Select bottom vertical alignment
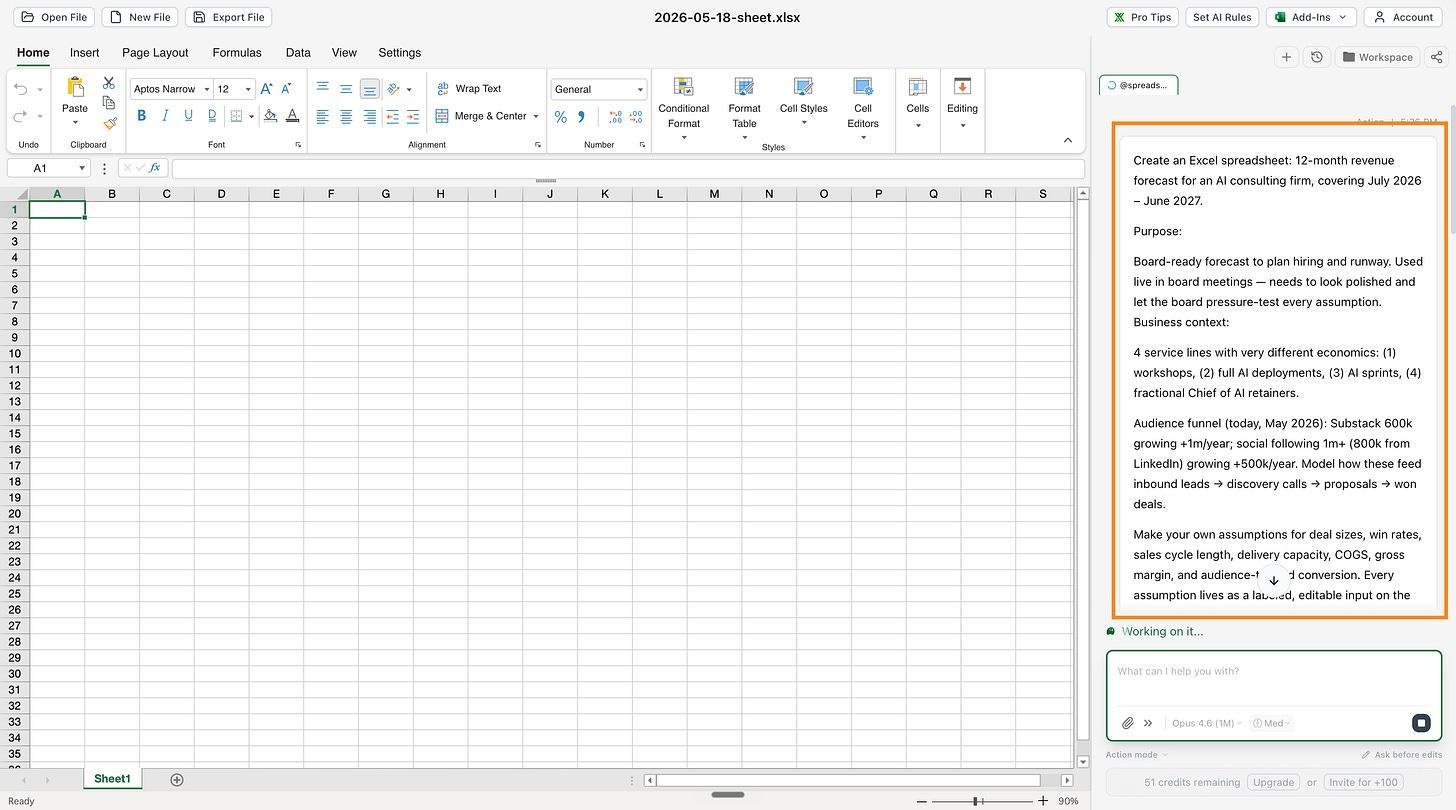Viewport: 1456px width, 810px height. pos(370,88)
